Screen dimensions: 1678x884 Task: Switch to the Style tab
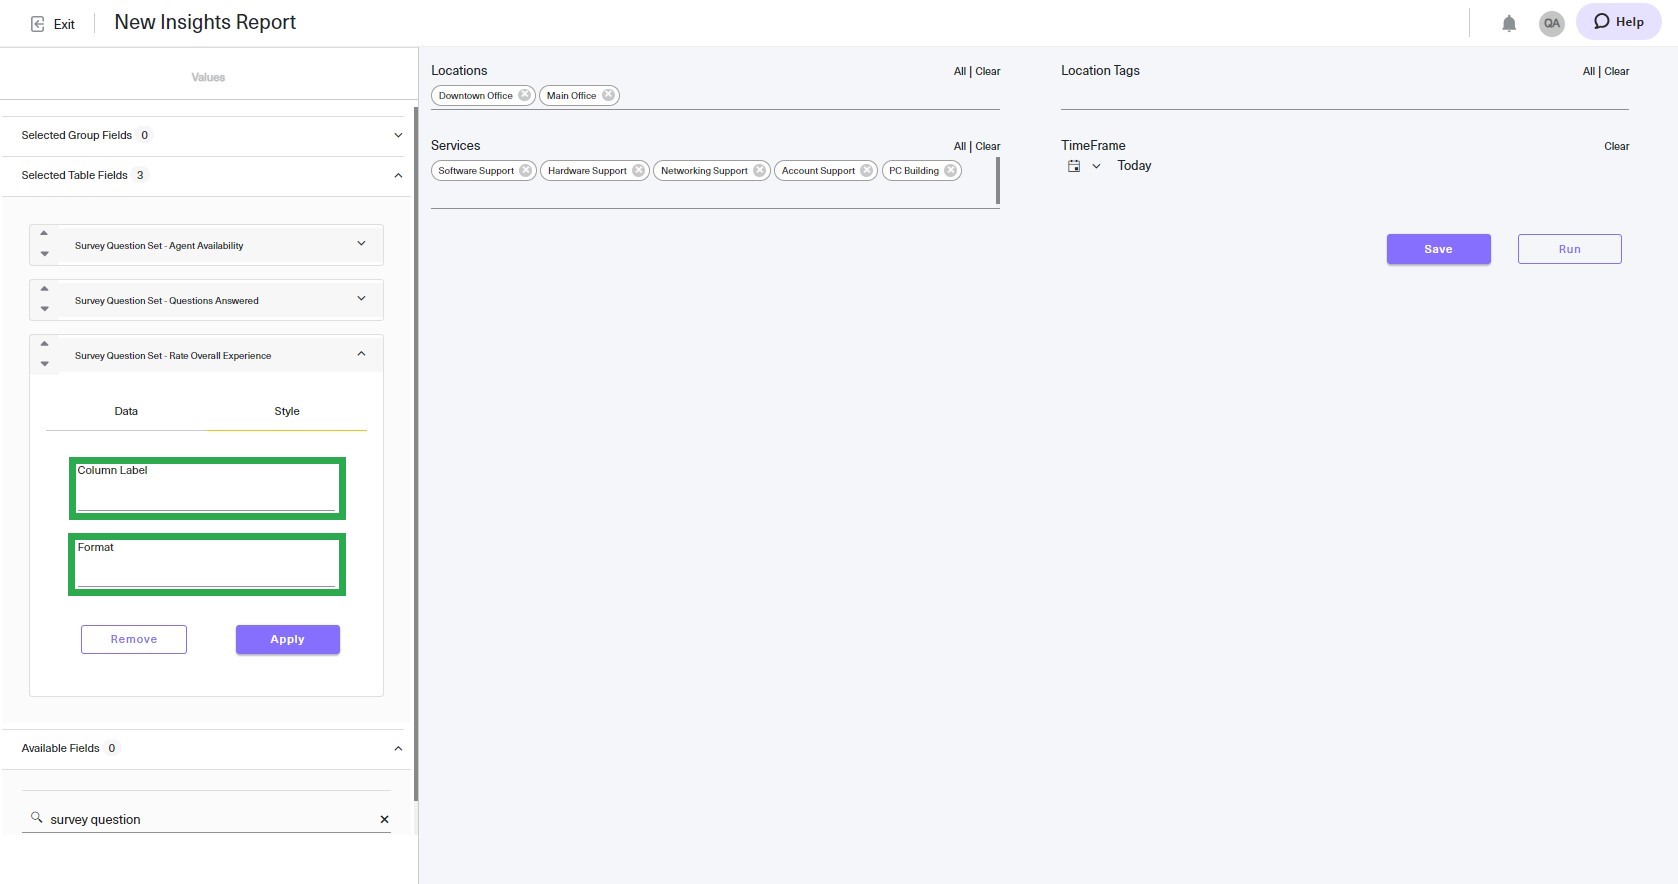[x=287, y=411]
